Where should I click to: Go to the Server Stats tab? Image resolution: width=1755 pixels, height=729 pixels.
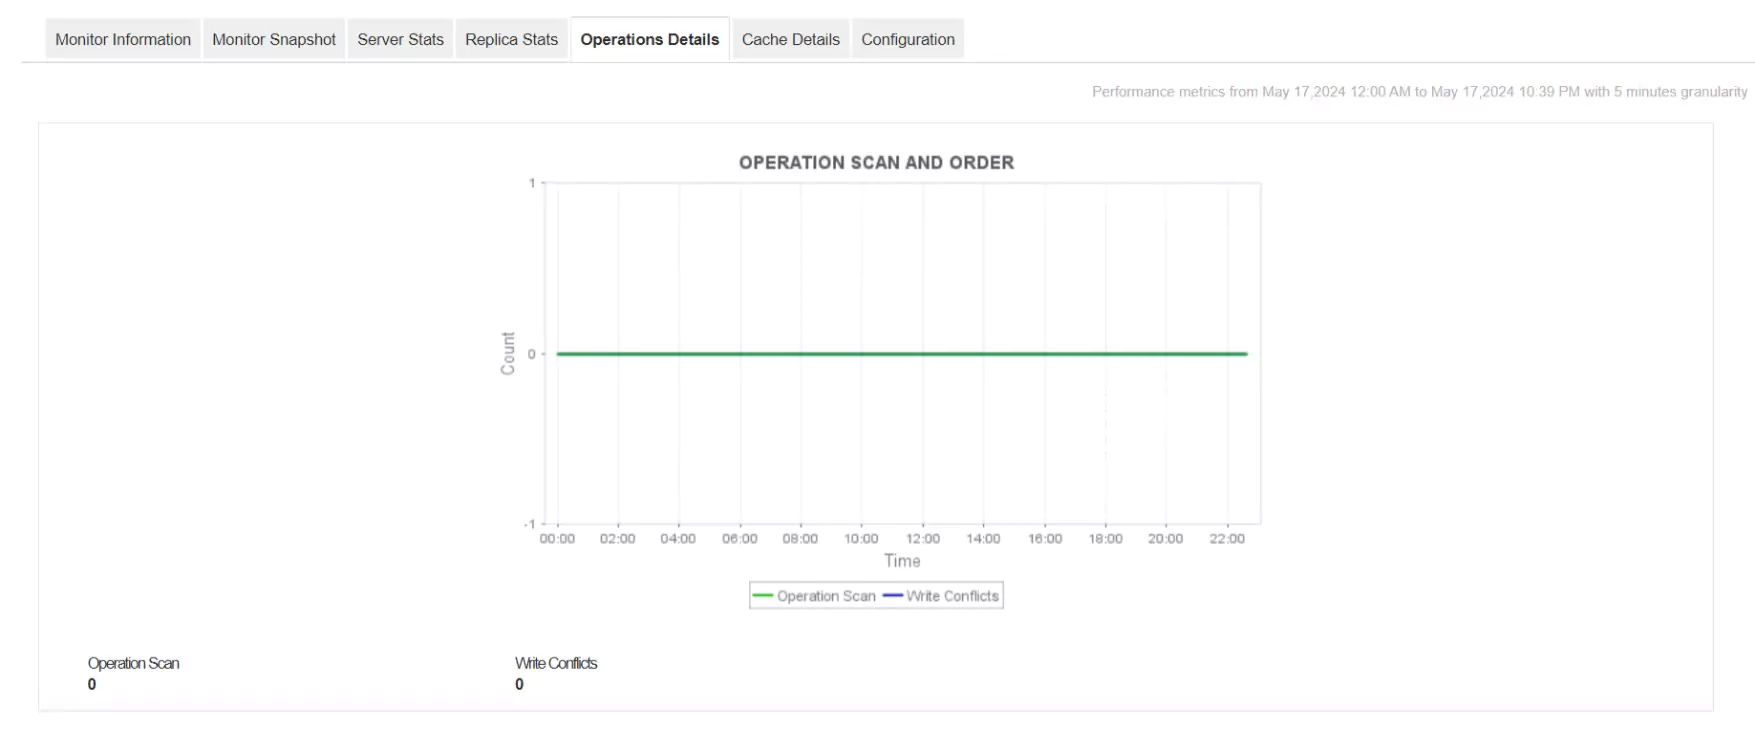click(400, 40)
